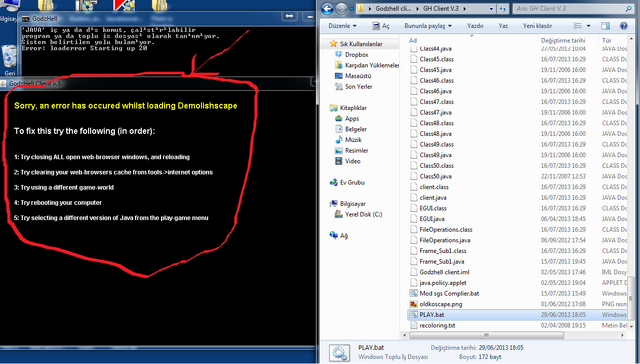640x364 pixels.
Task: Select the file client.java
Action: point(433,197)
